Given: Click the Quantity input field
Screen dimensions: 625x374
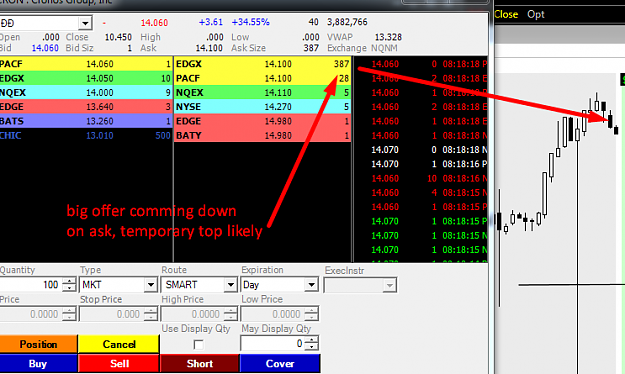Looking at the screenshot, I should 31,285.
